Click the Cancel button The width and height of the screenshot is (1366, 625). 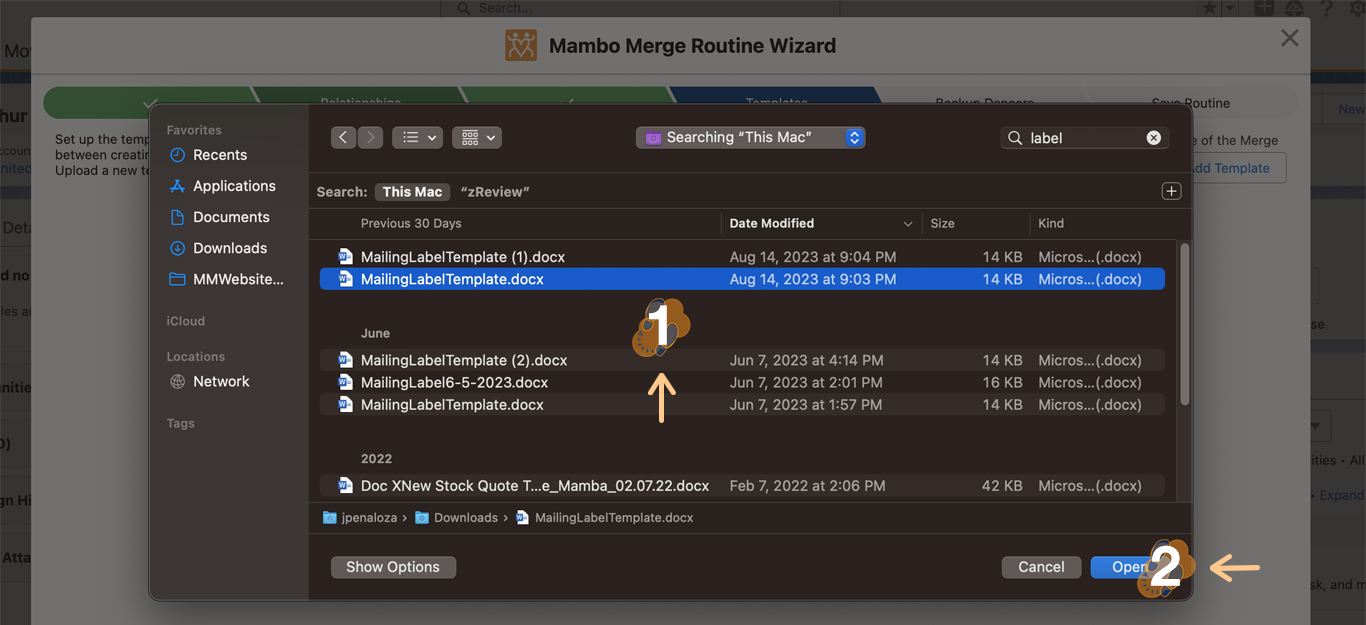click(x=1041, y=567)
